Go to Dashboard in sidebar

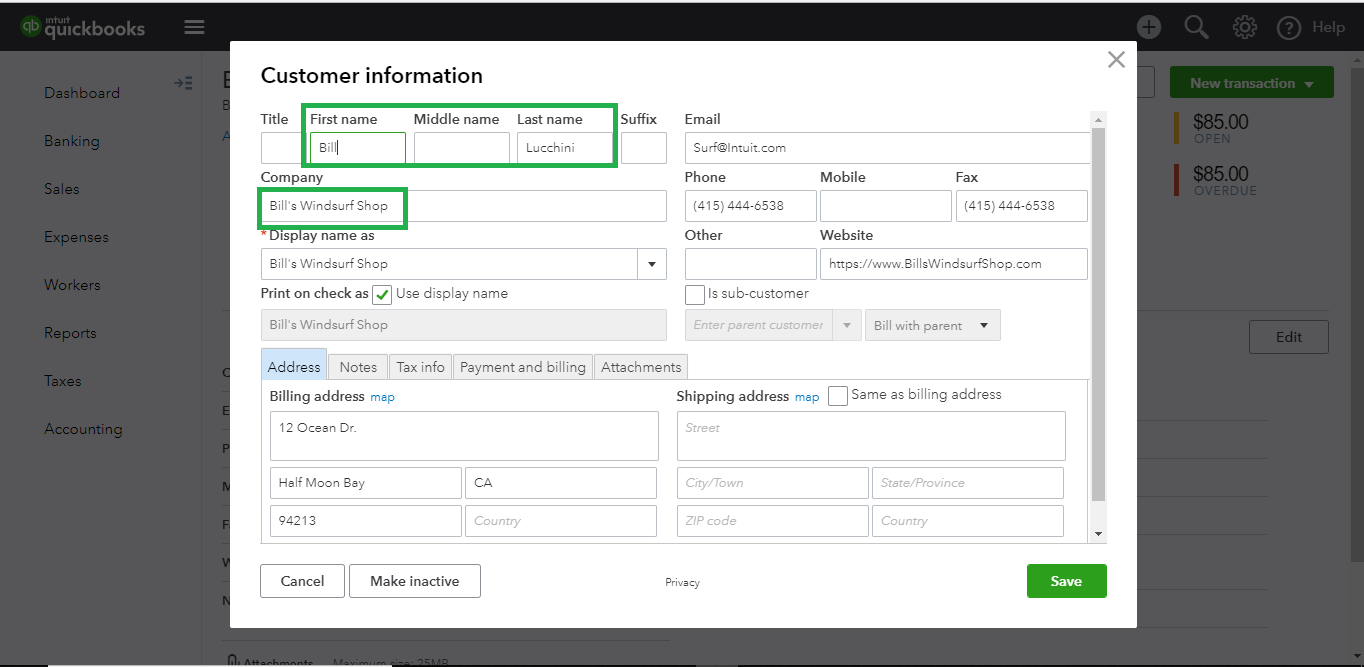pyautogui.click(x=82, y=93)
